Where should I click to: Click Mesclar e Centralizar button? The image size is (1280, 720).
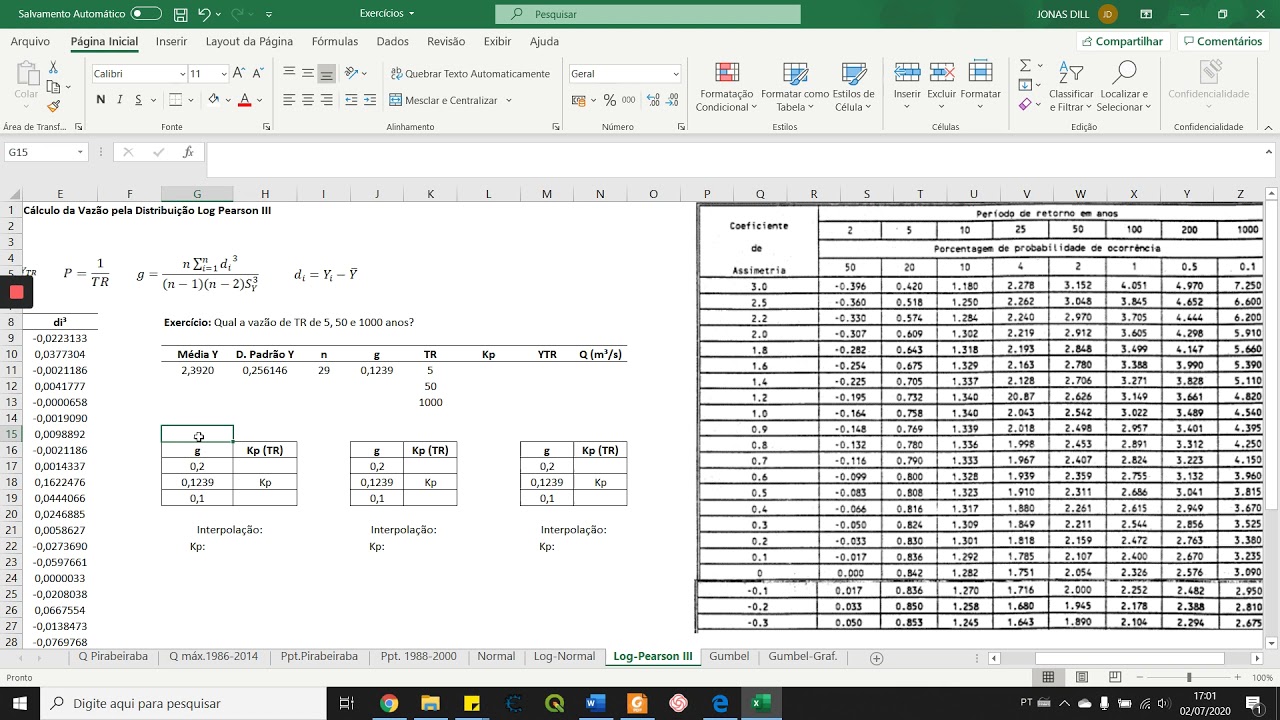pyautogui.click(x=443, y=100)
